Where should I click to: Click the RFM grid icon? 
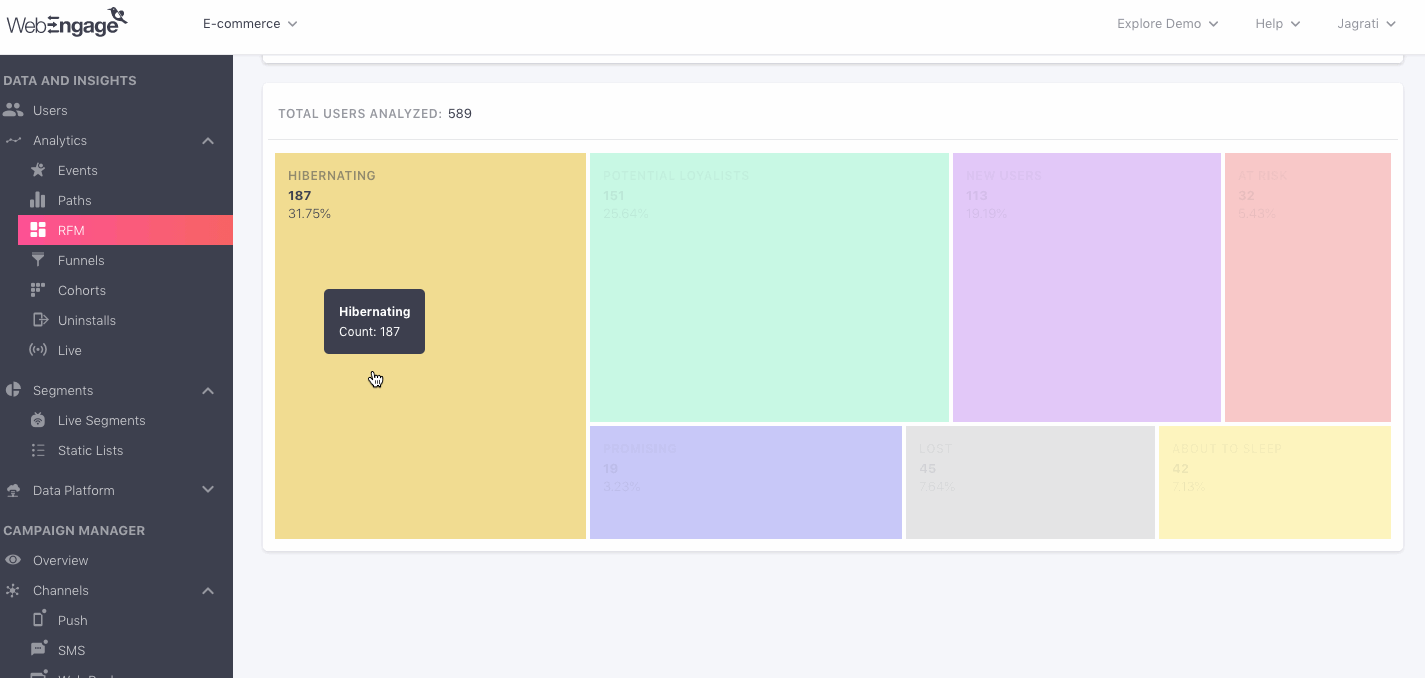38,230
